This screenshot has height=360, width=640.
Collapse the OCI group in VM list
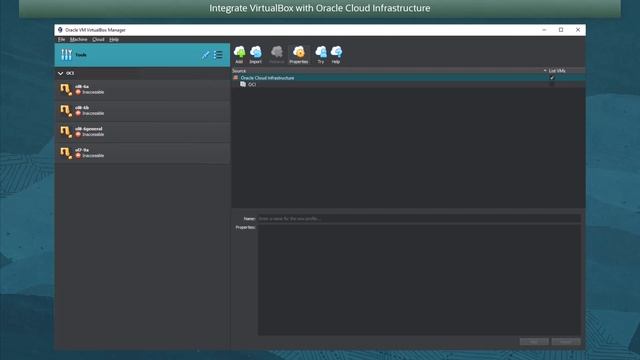coord(60,73)
